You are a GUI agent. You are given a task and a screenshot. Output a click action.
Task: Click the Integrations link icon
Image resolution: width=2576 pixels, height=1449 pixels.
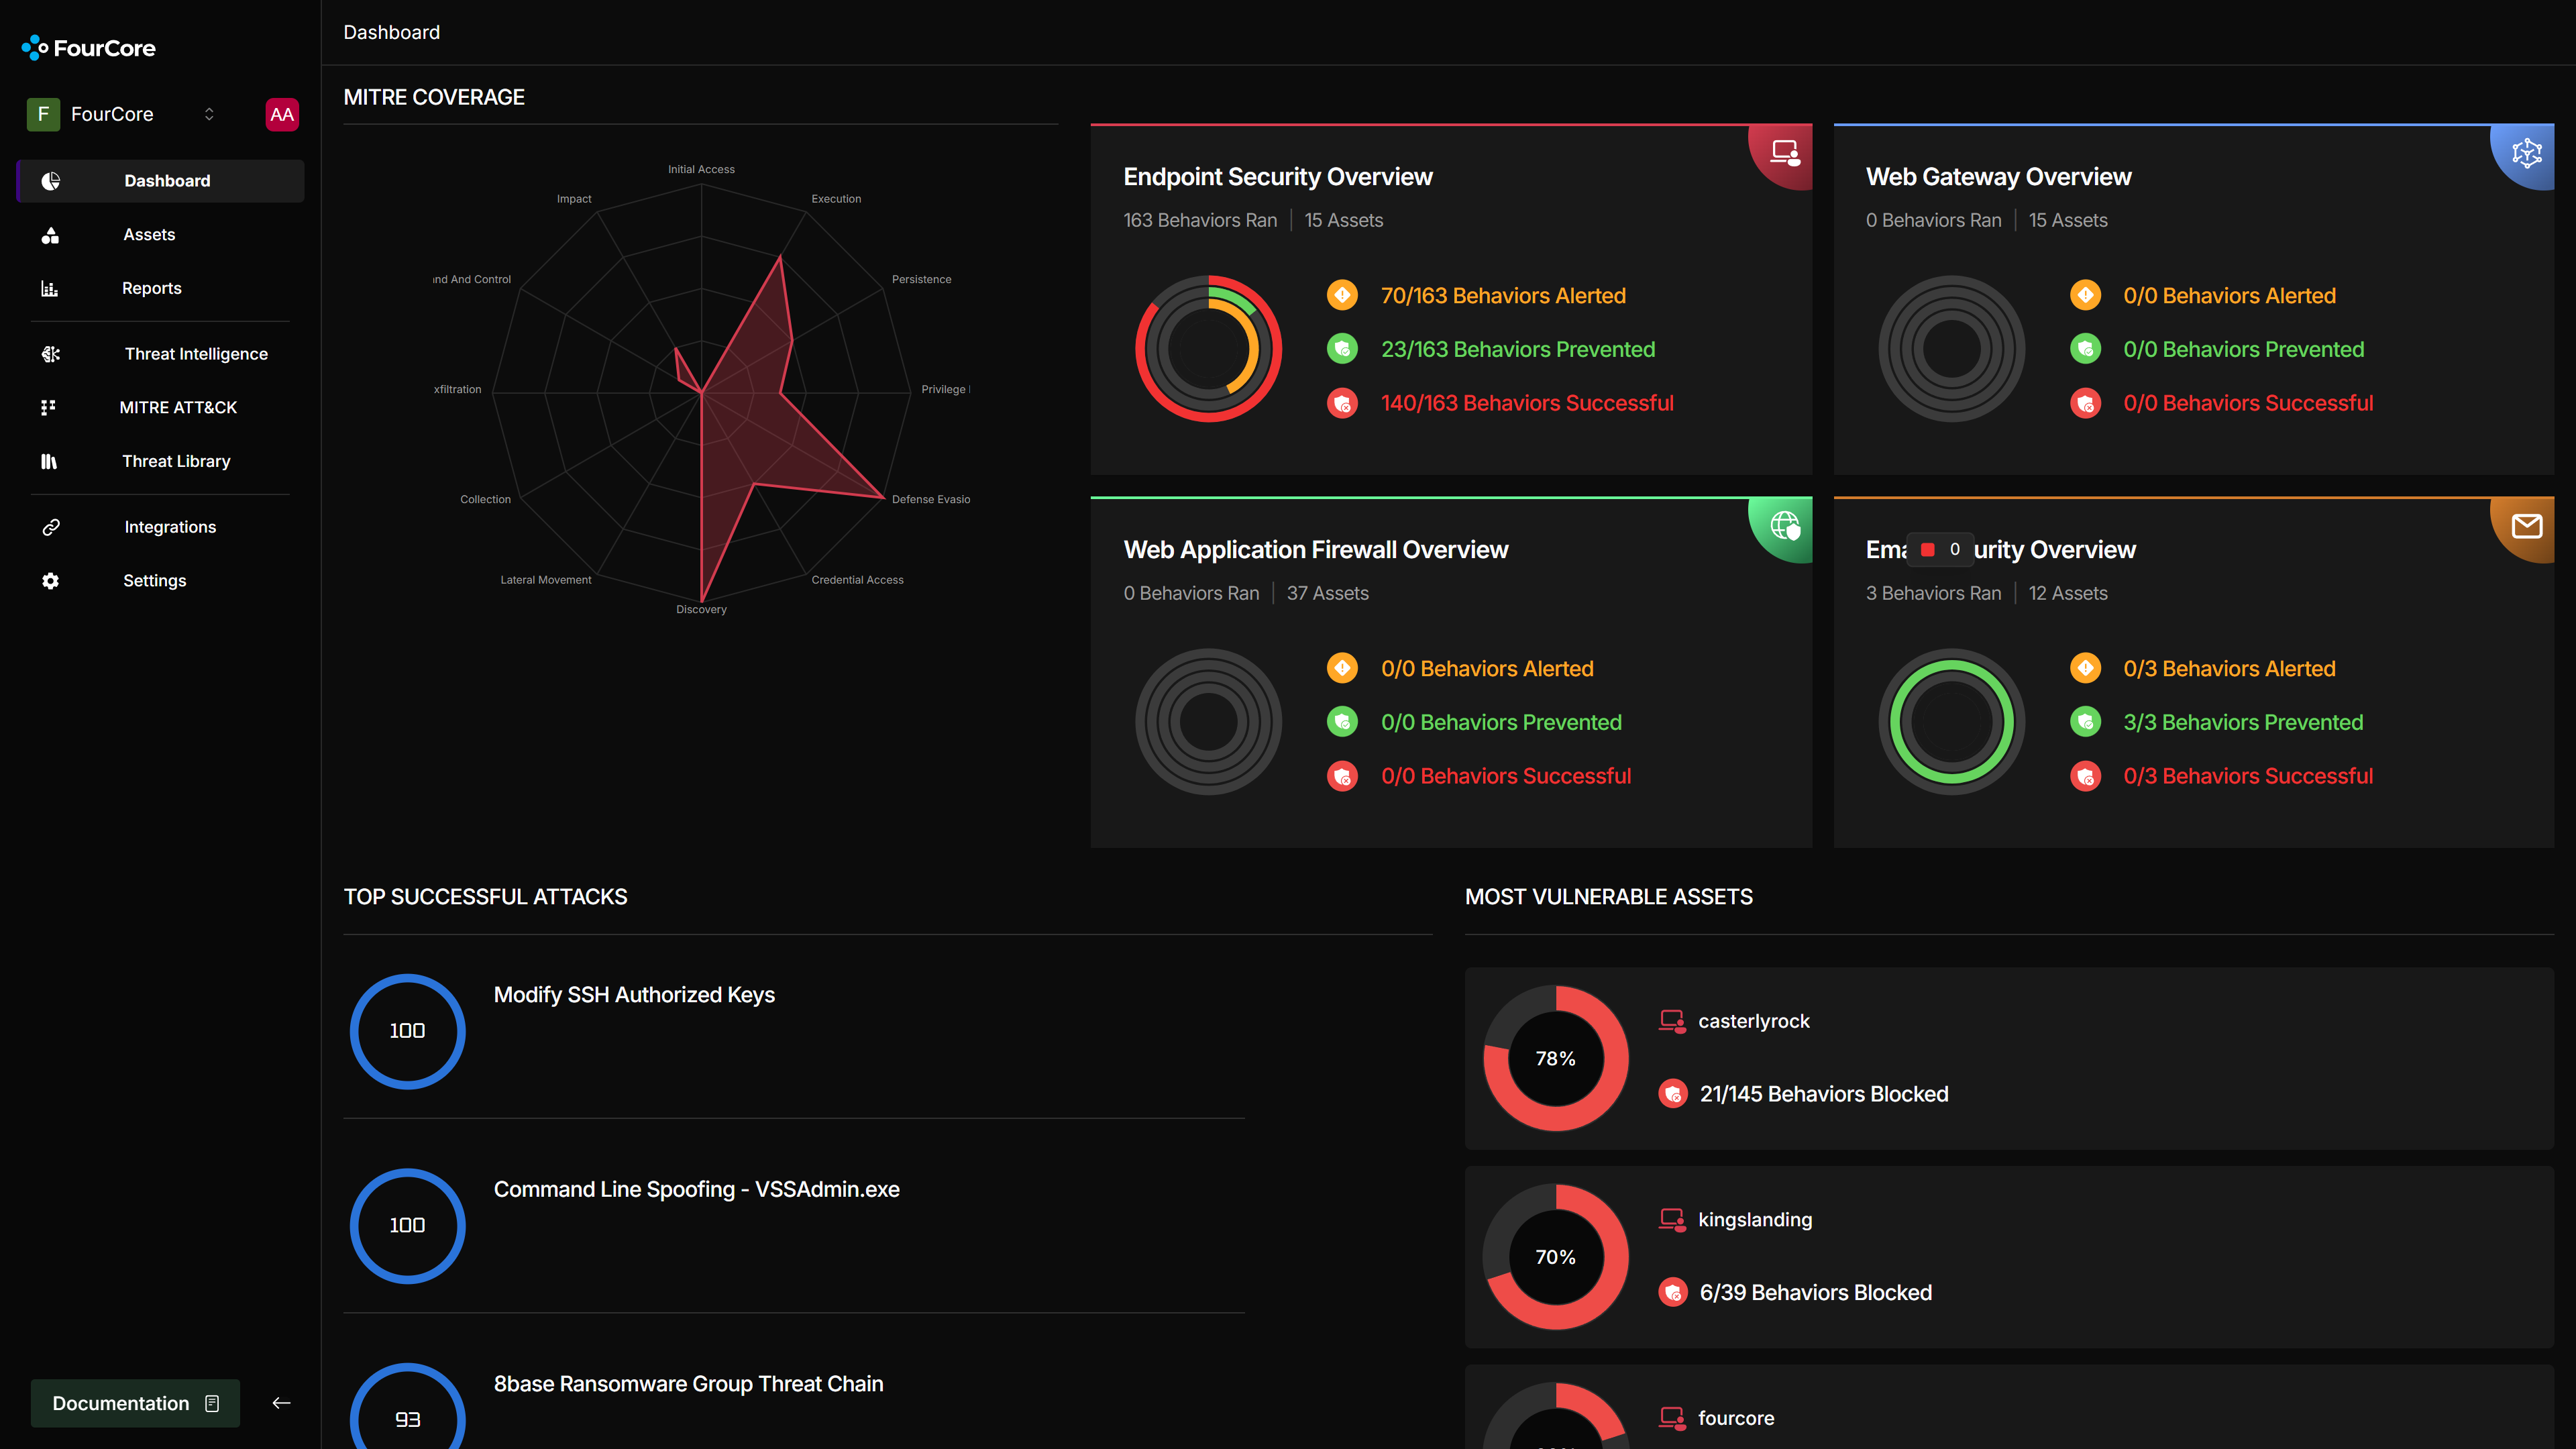(51, 527)
